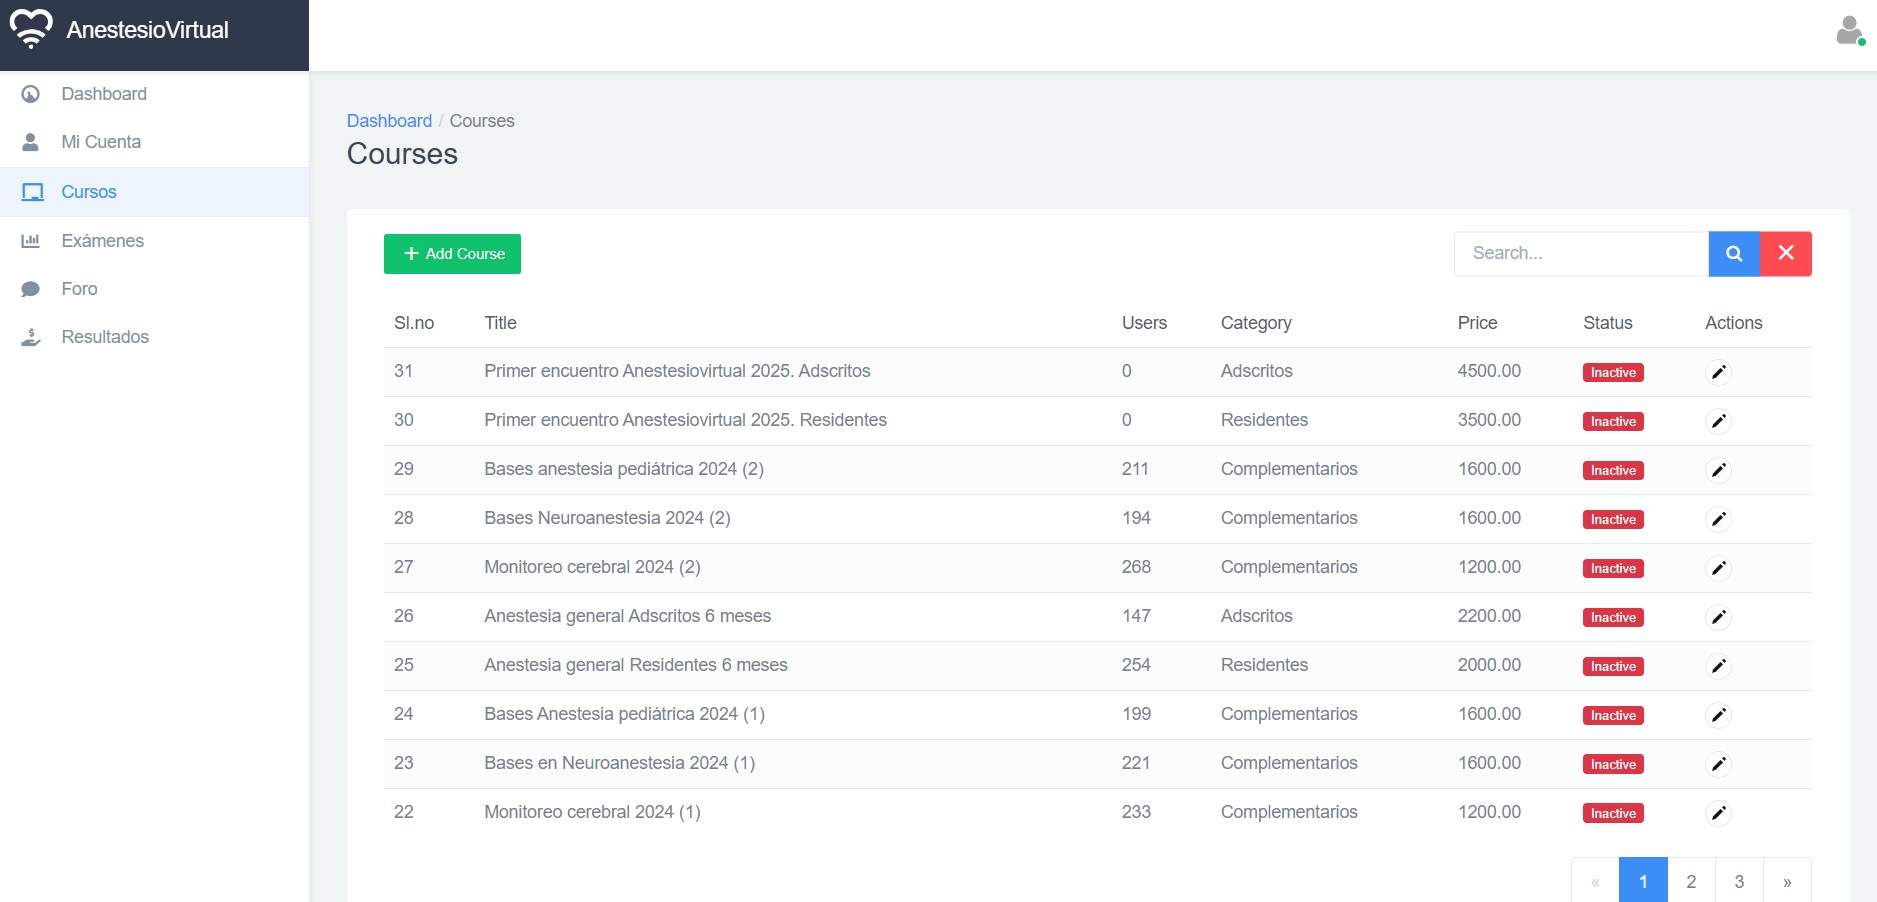Select Exámenes from the sidebar
Viewport: 1877px width, 902px height.
tap(102, 241)
